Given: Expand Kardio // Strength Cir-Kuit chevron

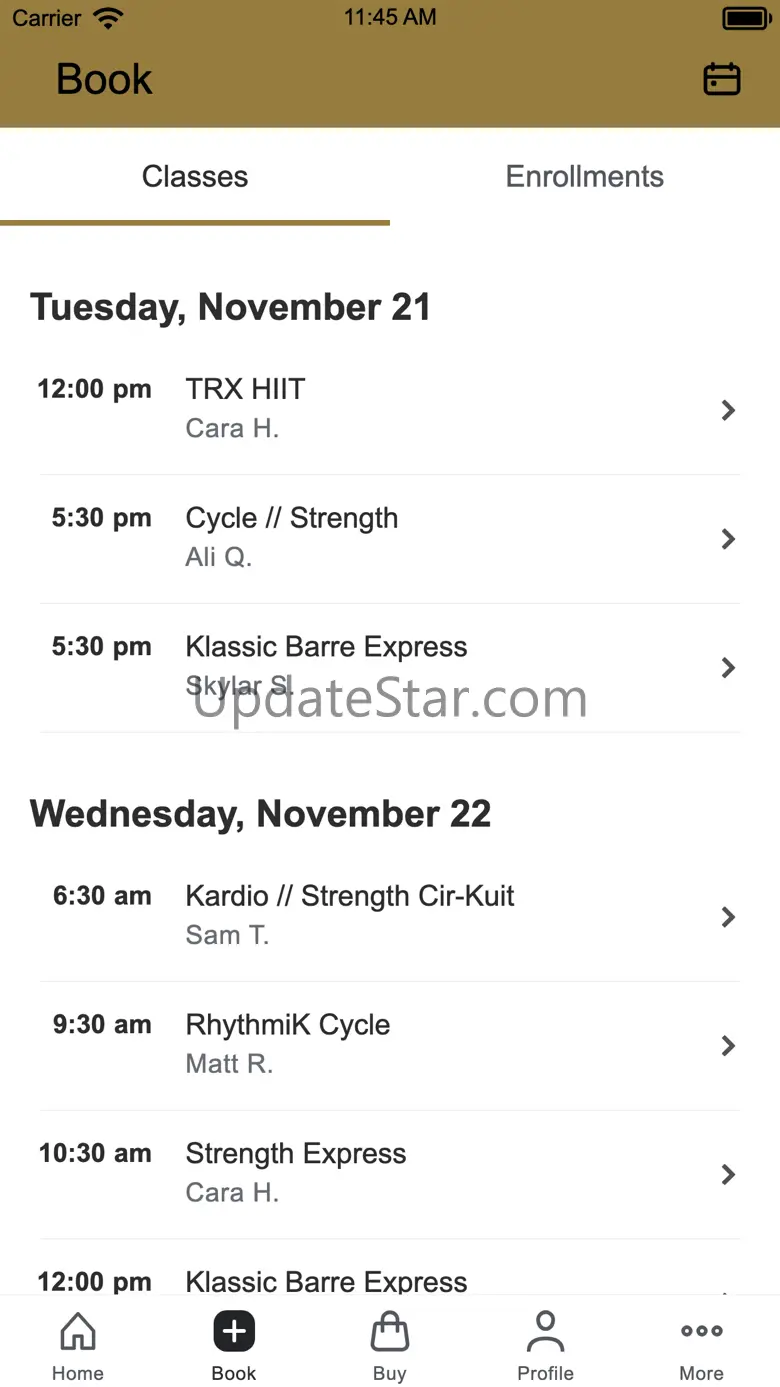Looking at the screenshot, I should coord(728,917).
